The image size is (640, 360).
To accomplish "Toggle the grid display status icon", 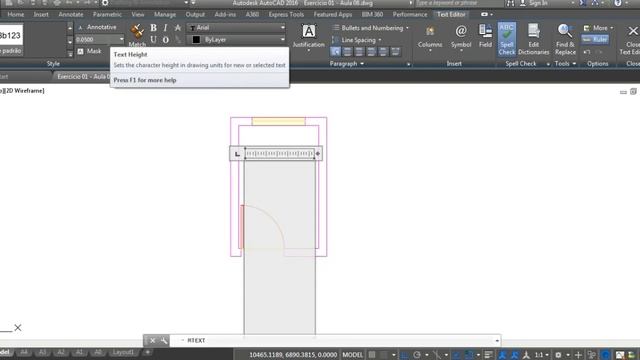I will click(372, 355).
